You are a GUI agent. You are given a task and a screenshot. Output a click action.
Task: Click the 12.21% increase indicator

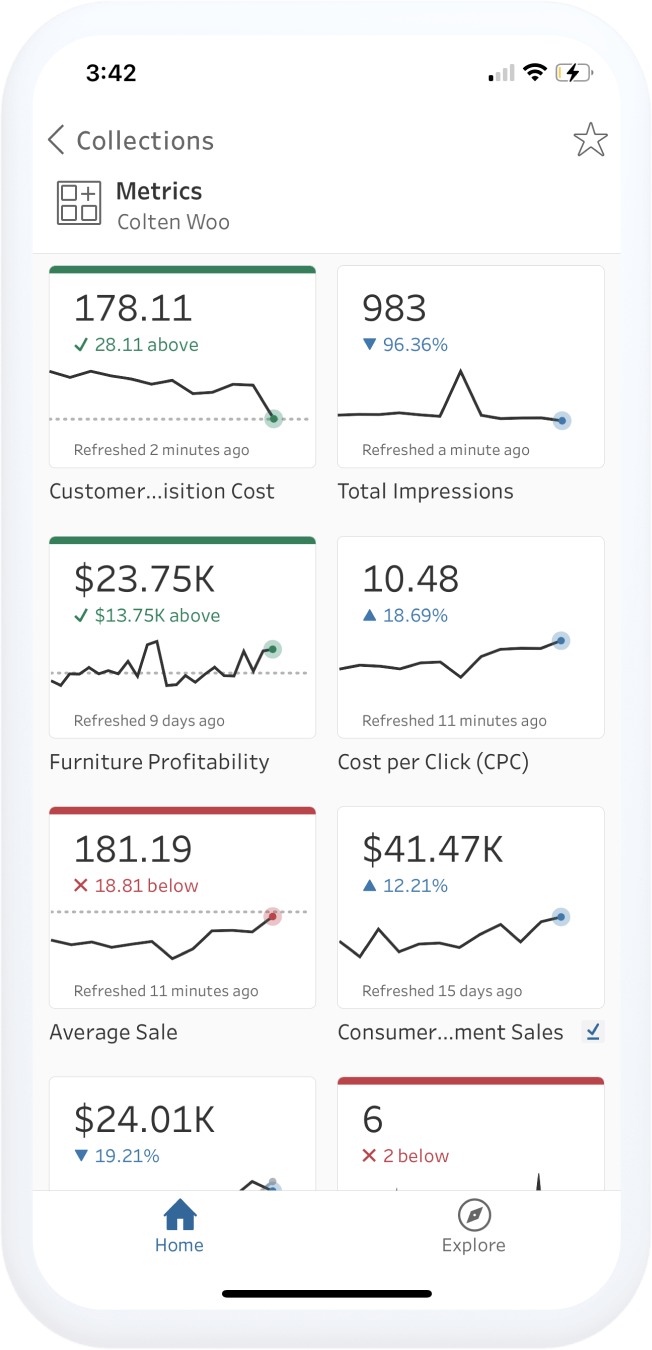tap(405, 886)
